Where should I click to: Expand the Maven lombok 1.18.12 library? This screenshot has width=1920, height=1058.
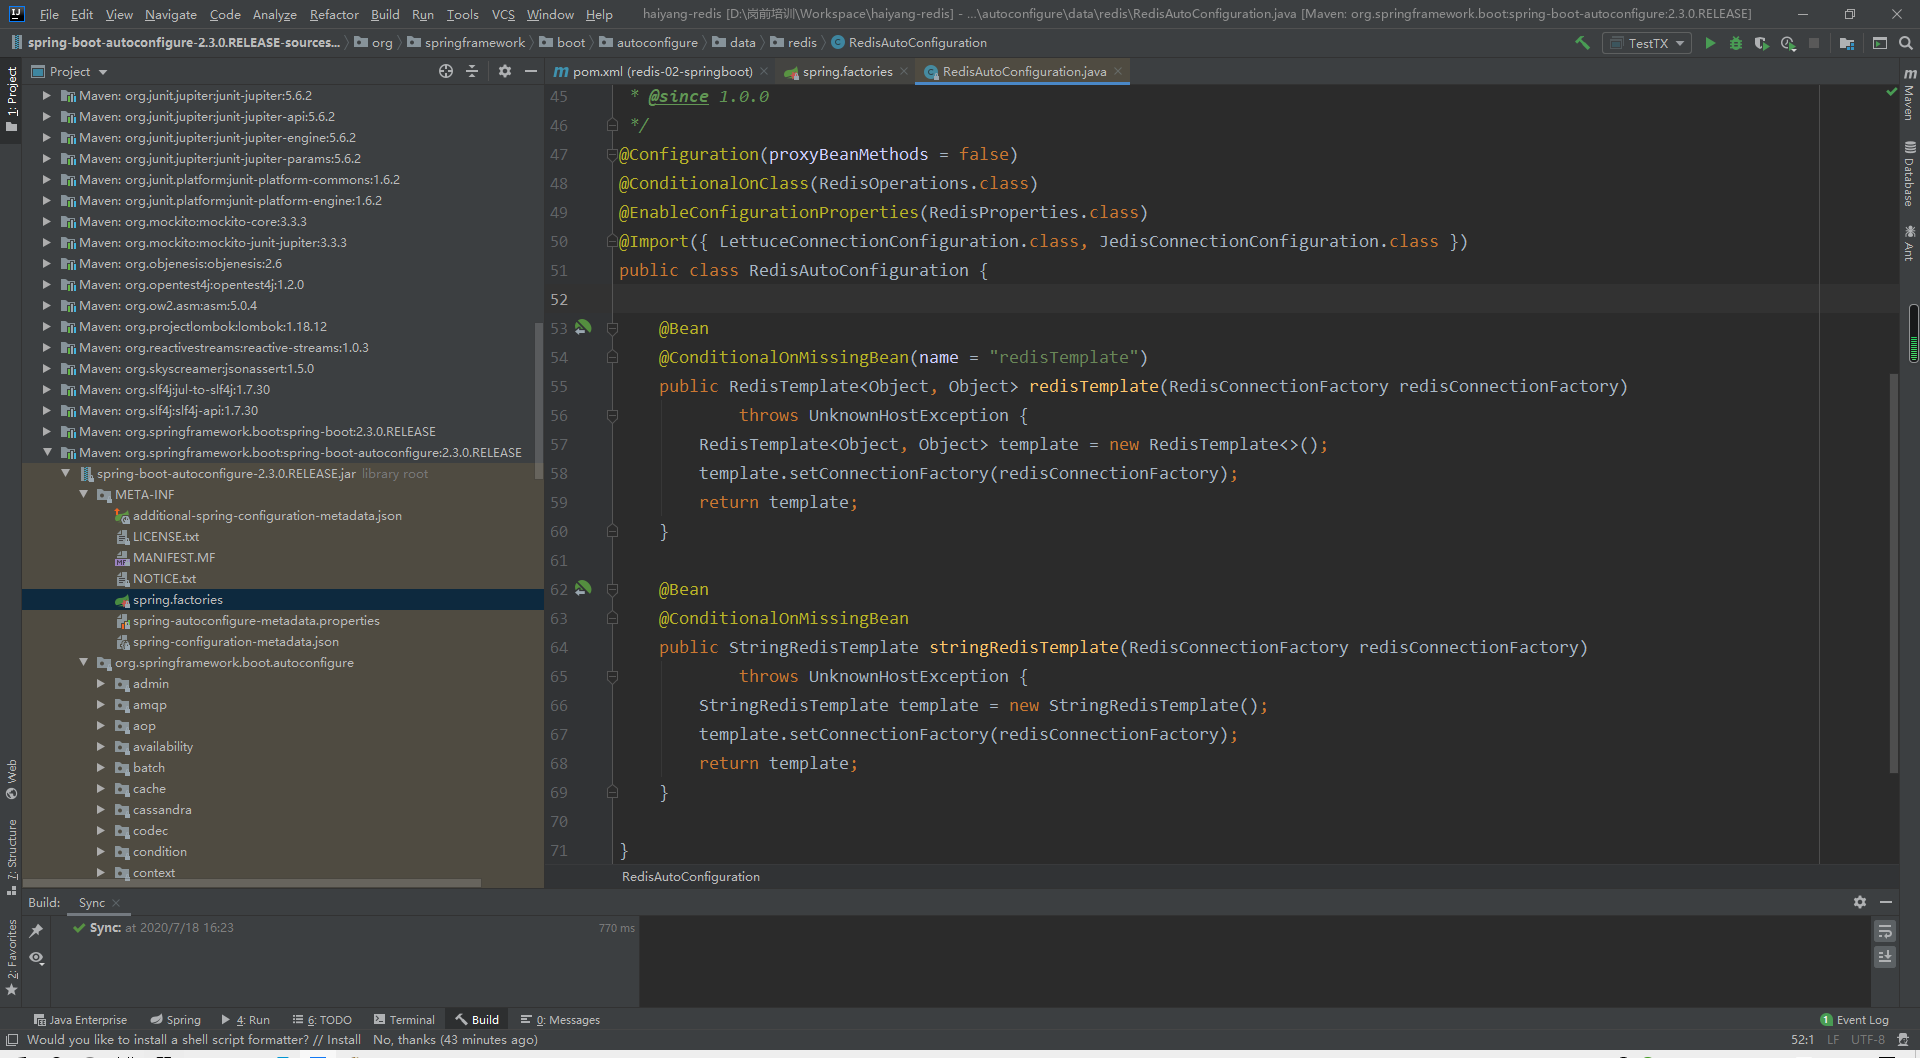[47, 326]
